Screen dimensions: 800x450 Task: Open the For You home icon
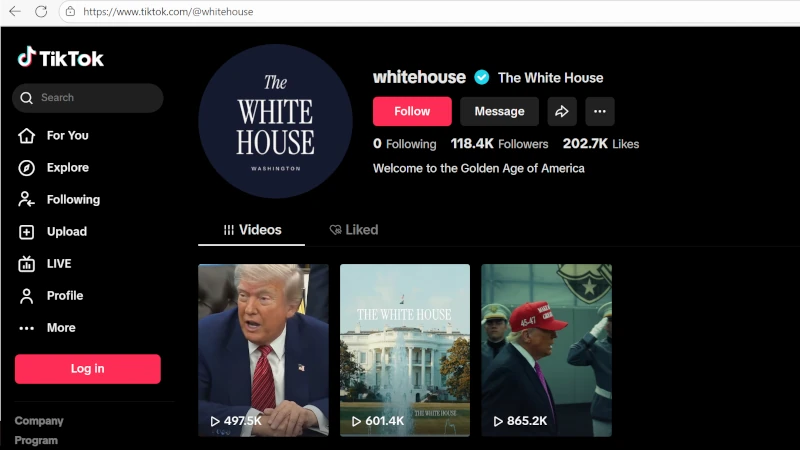point(27,136)
